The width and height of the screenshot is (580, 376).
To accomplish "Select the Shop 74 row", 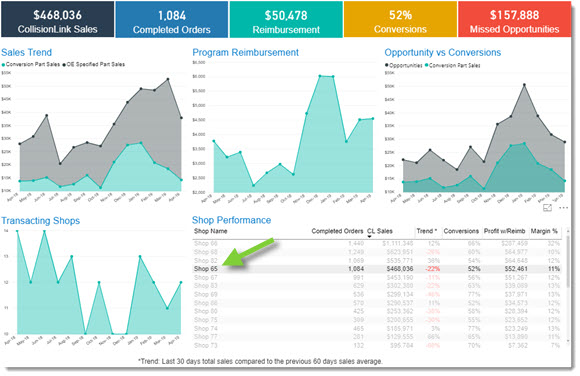I will tap(377, 329).
